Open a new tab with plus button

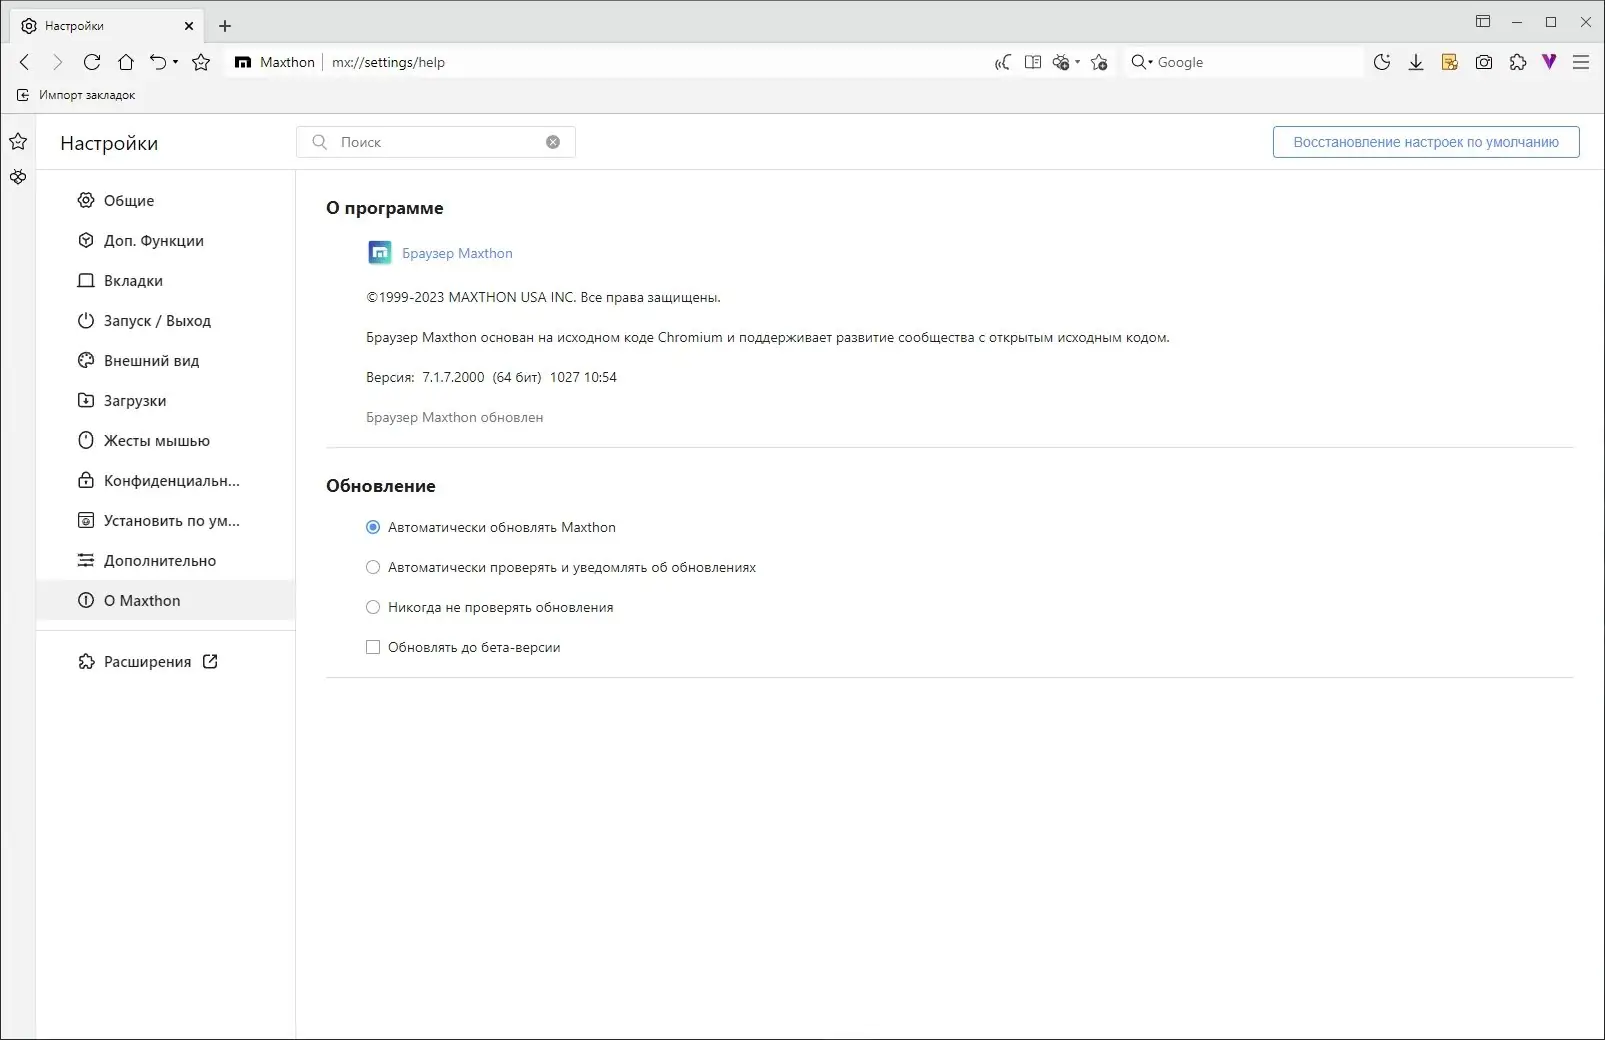tap(225, 26)
